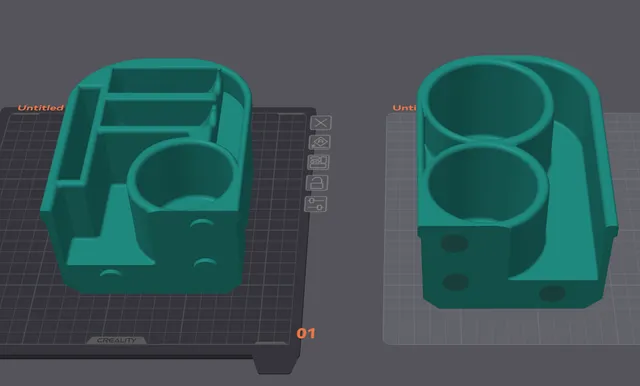This screenshot has height=386, width=640.
Task: Auto-orient objects on plate 01
Action: (320, 142)
